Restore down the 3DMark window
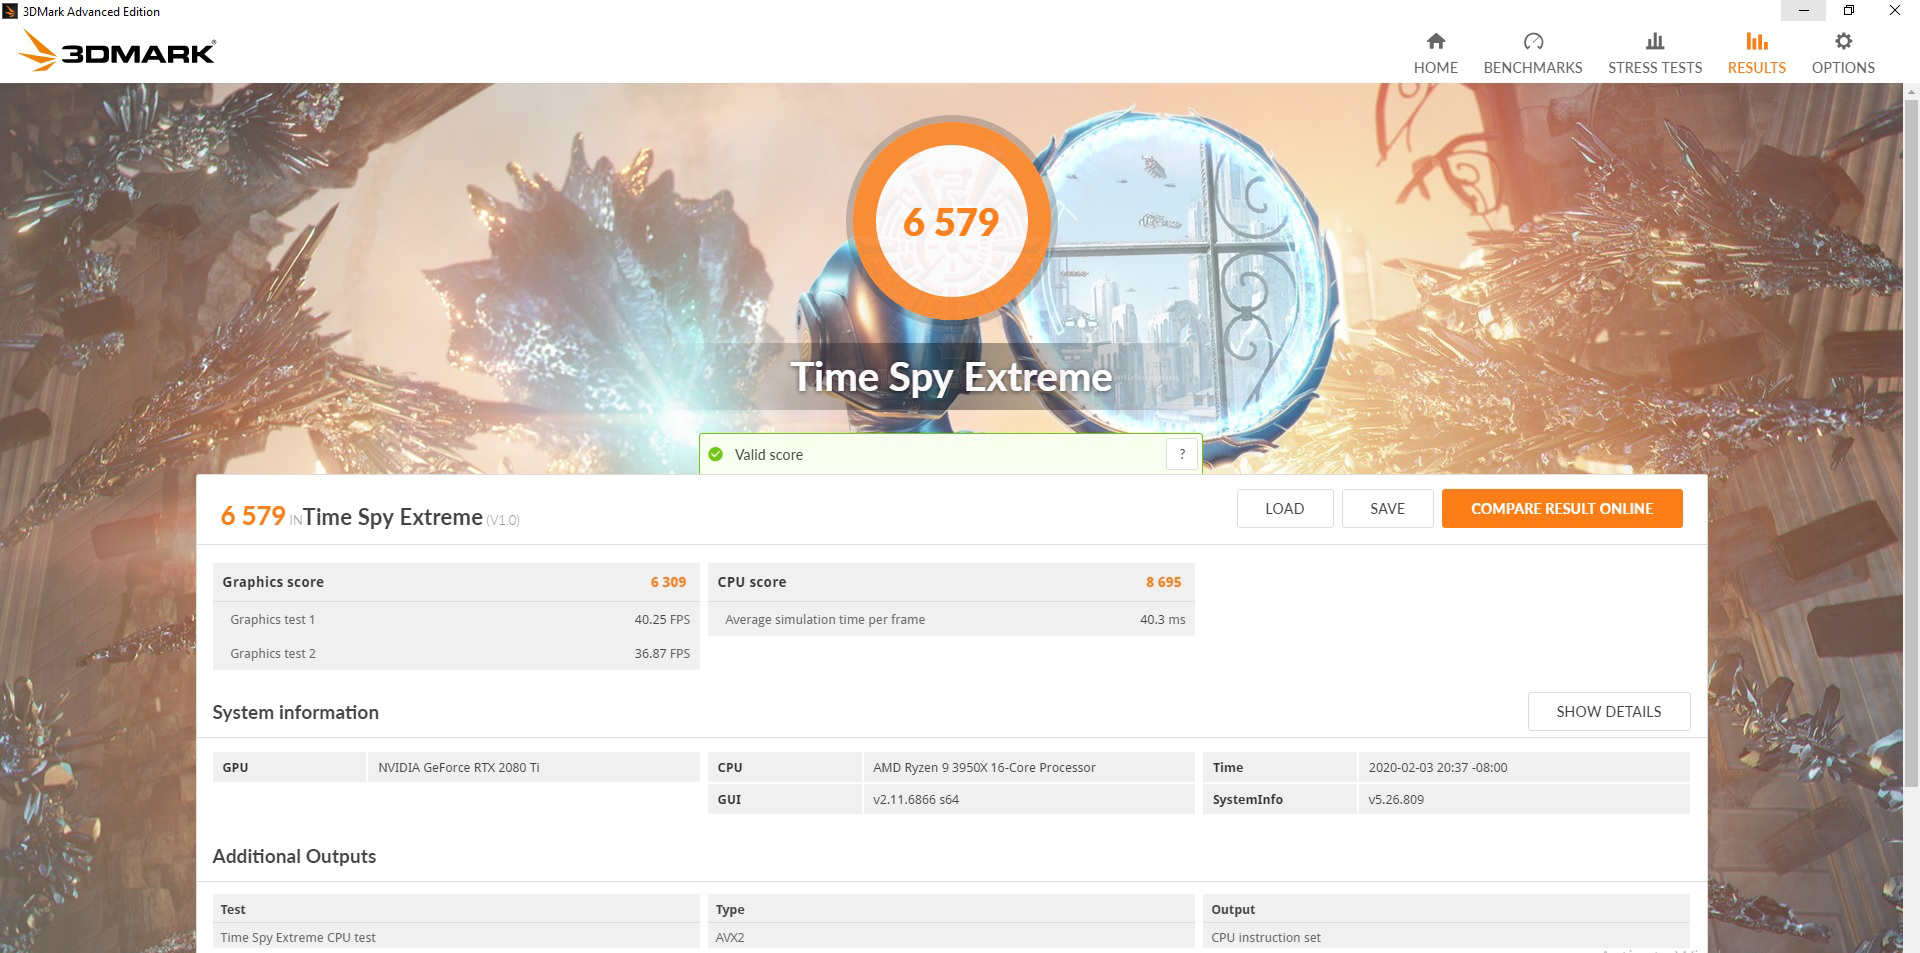1920x953 pixels. 1849,11
